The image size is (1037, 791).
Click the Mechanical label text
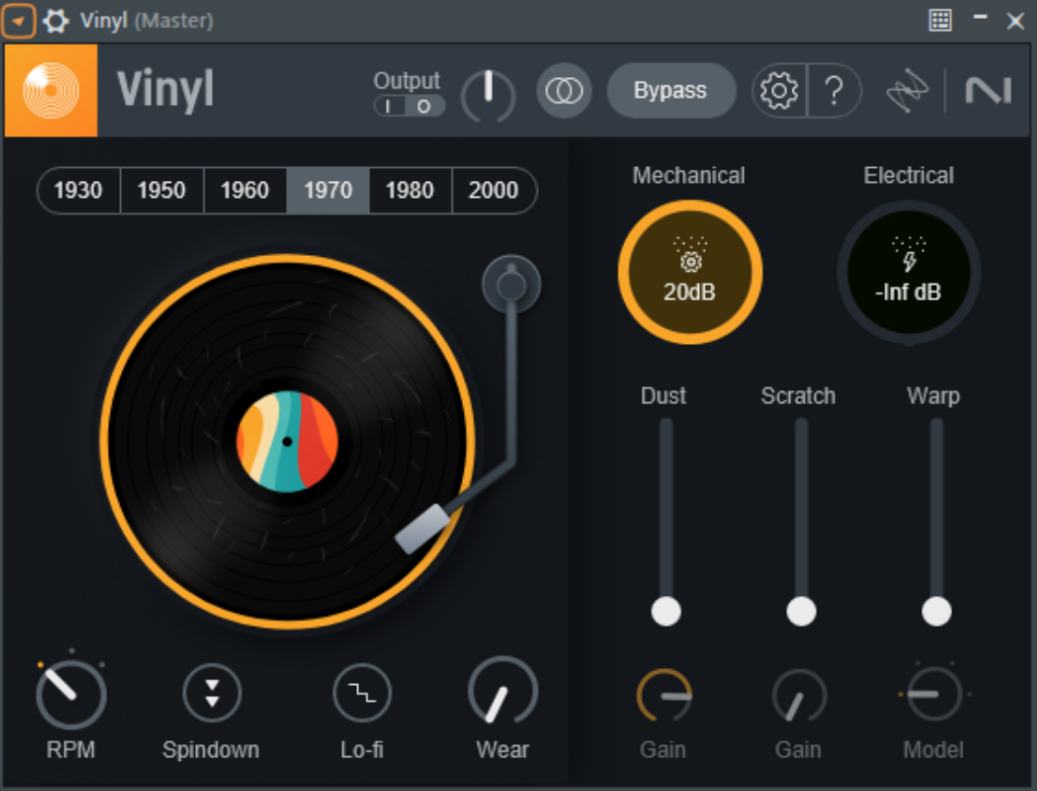coord(688,175)
